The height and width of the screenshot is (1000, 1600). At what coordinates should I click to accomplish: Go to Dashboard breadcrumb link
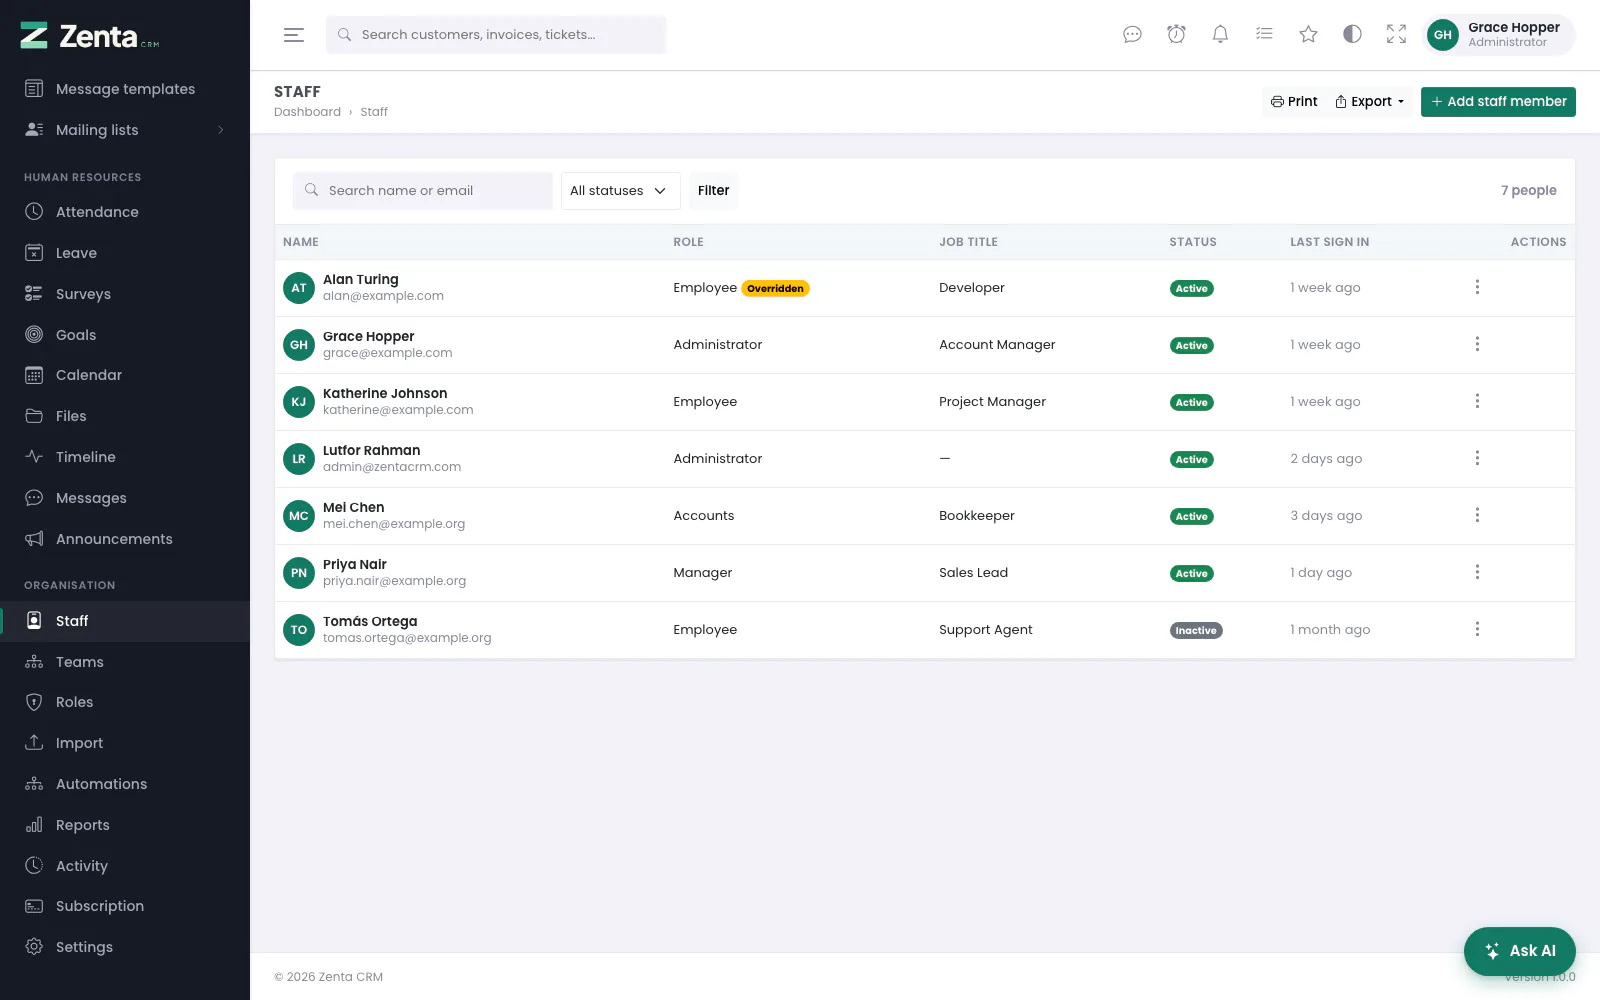click(x=307, y=112)
